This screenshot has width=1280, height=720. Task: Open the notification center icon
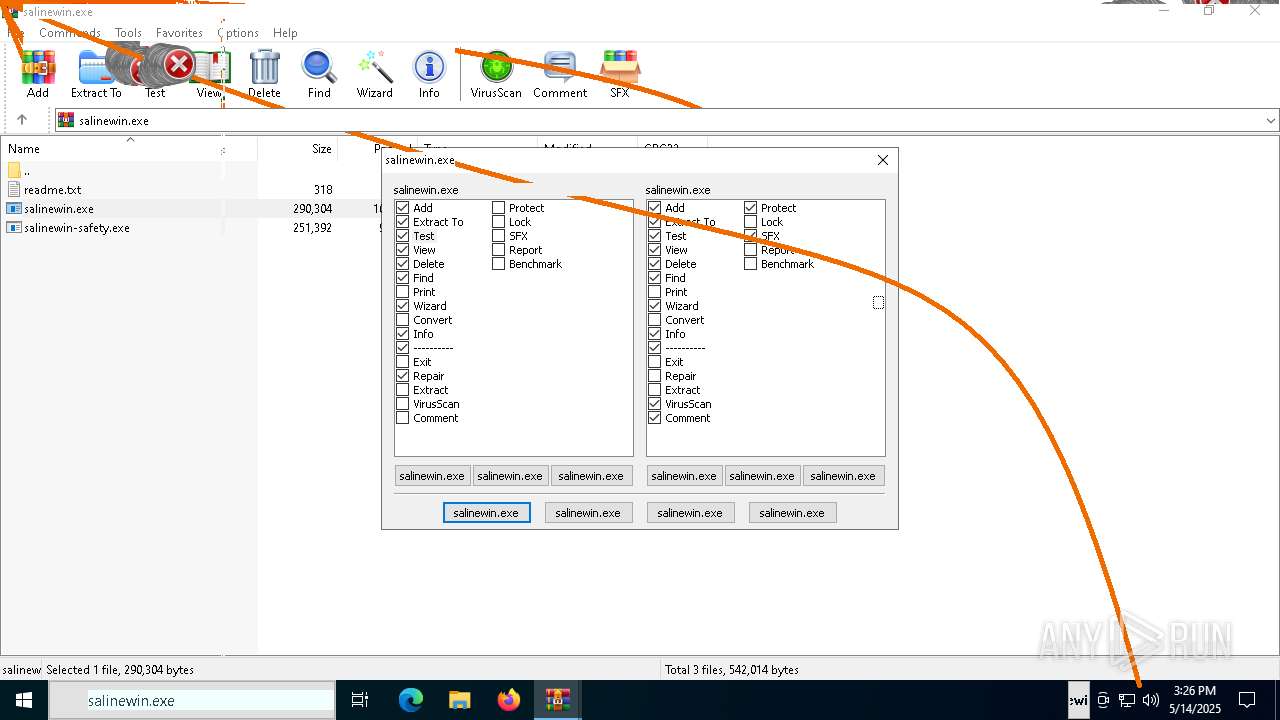coord(1247,700)
